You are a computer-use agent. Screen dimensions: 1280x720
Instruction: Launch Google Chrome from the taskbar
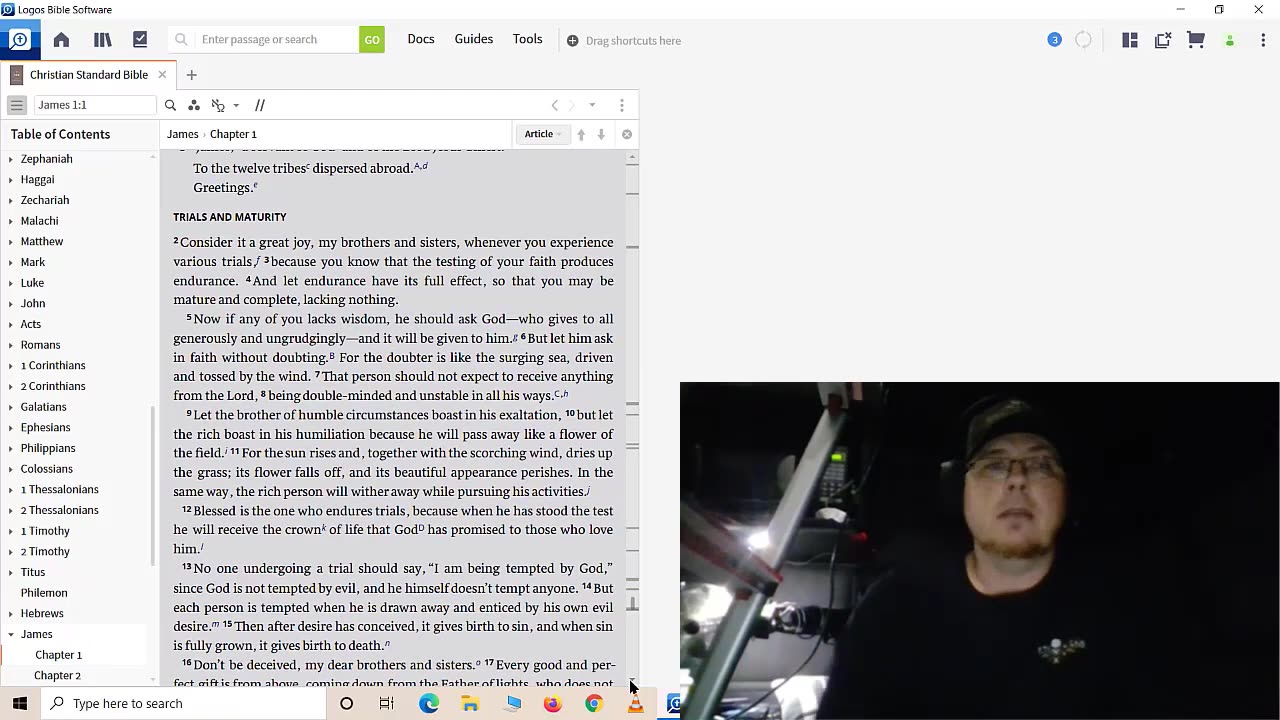point(594,704)
